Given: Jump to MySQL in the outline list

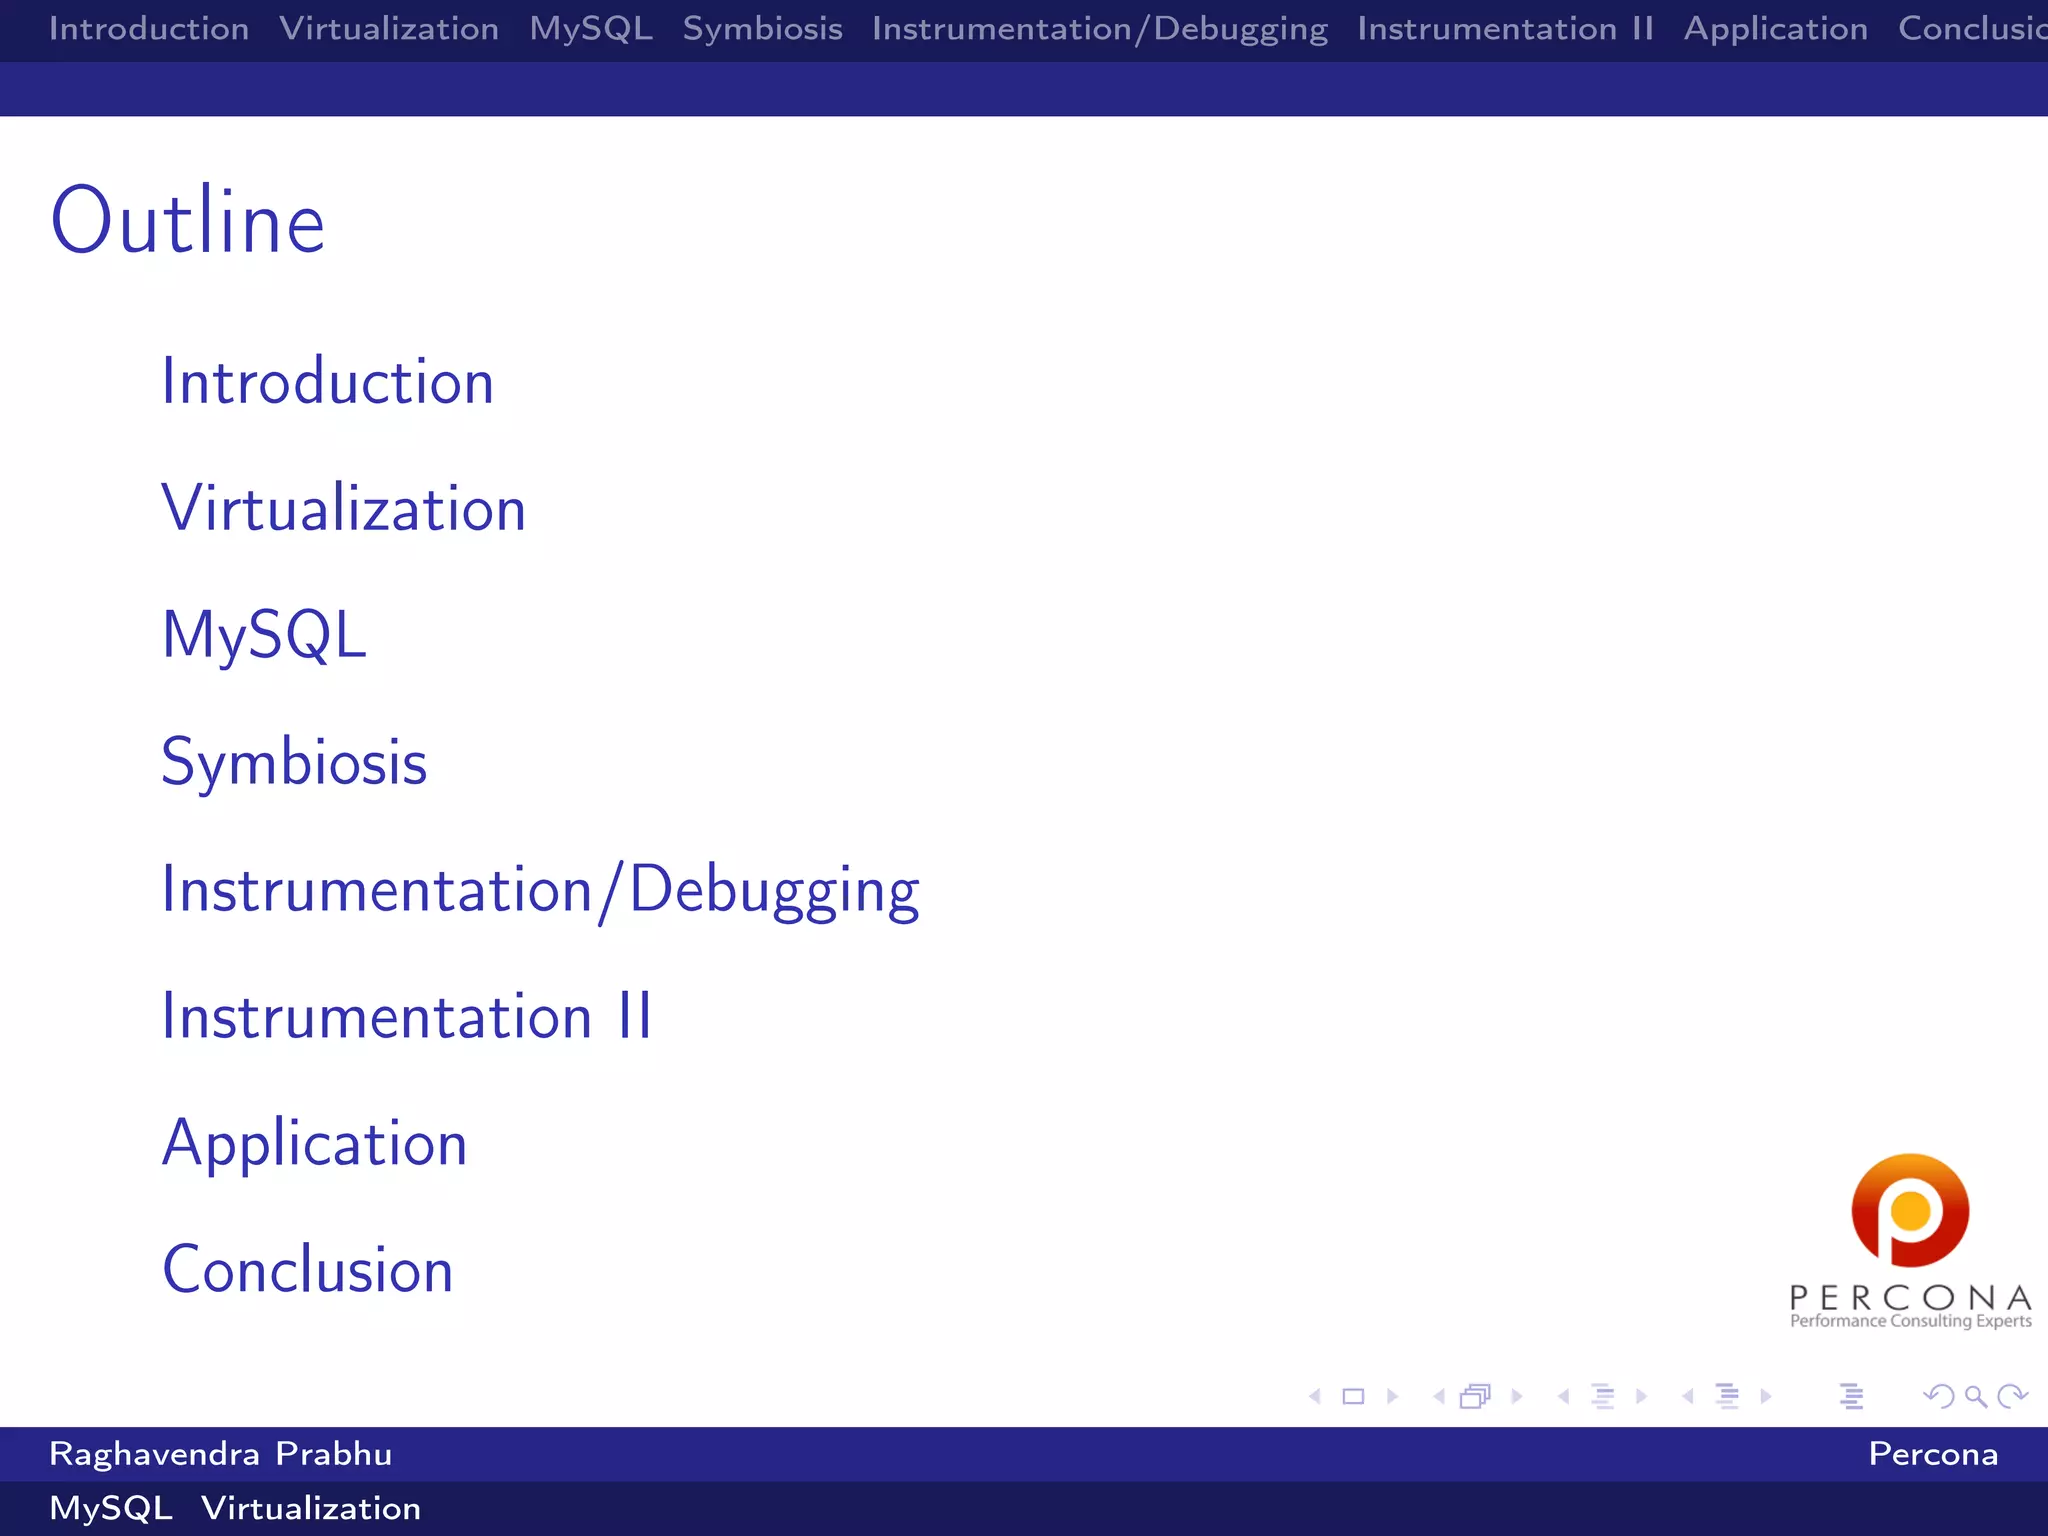Looking at the screenshot, I should coord(264,636).
